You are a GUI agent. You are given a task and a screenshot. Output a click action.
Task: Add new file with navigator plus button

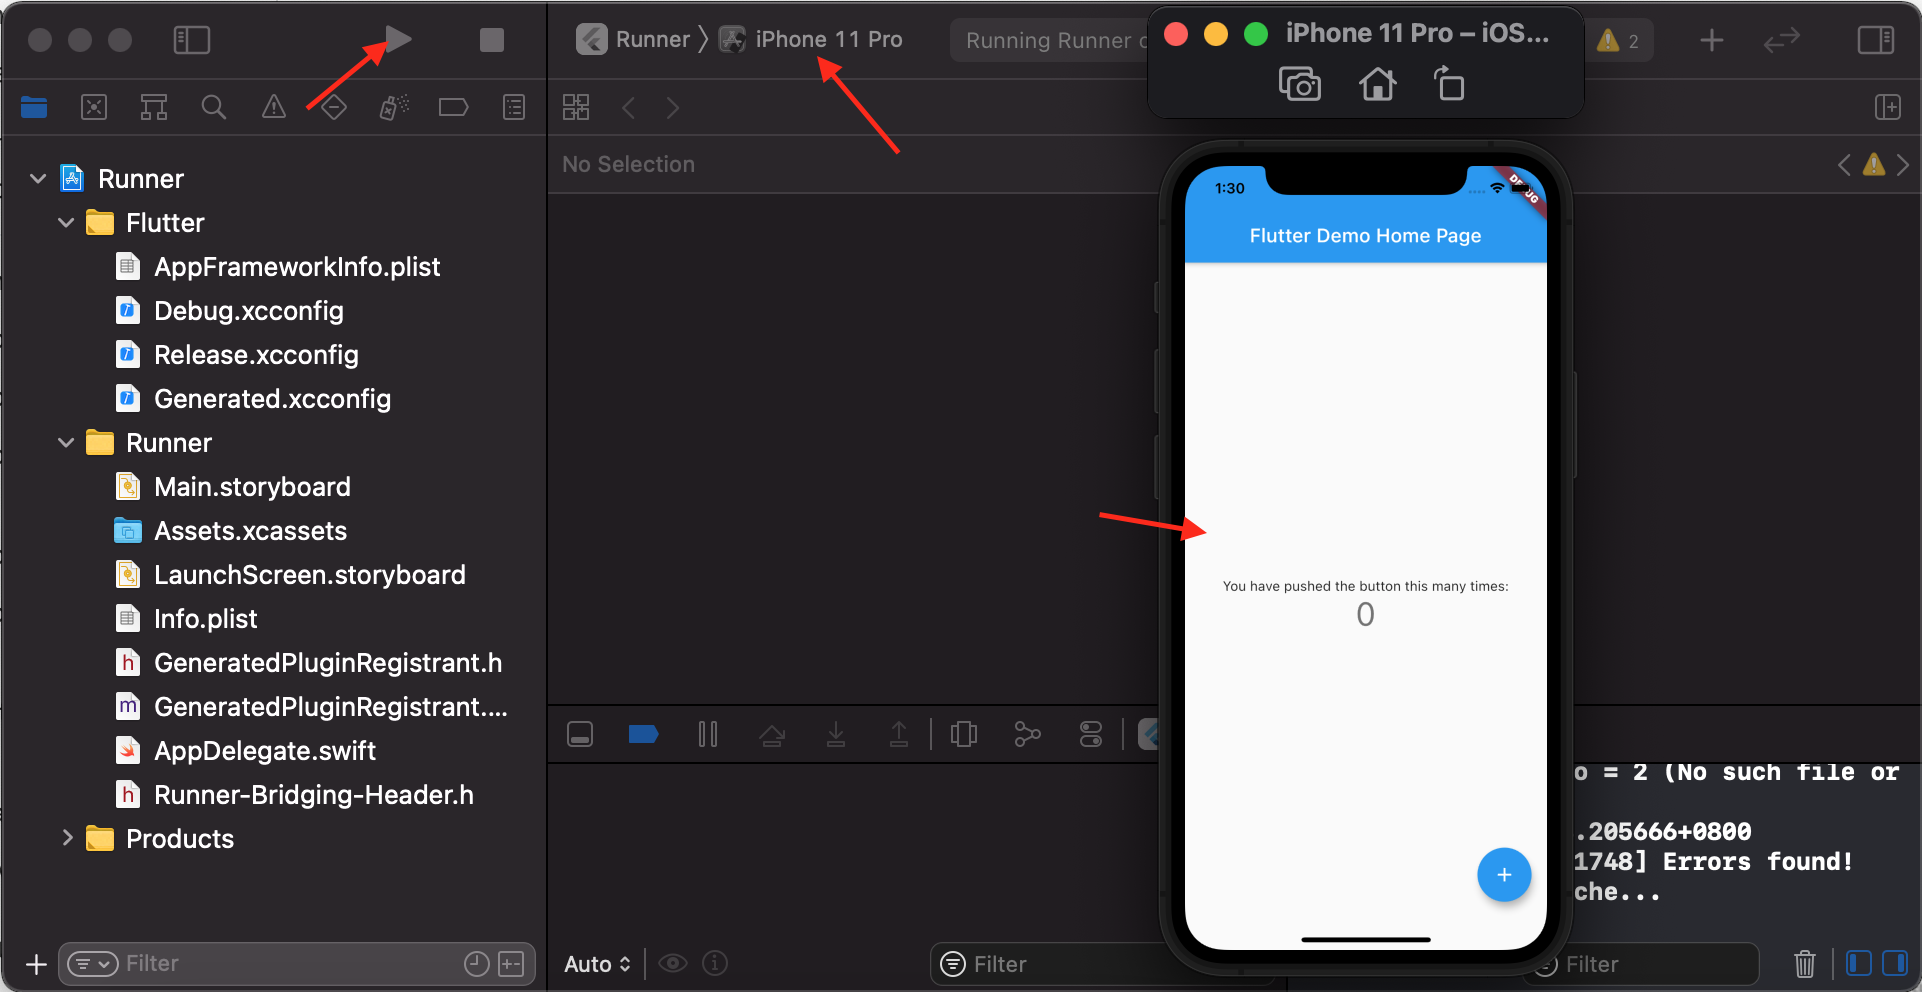coord(36,964)
